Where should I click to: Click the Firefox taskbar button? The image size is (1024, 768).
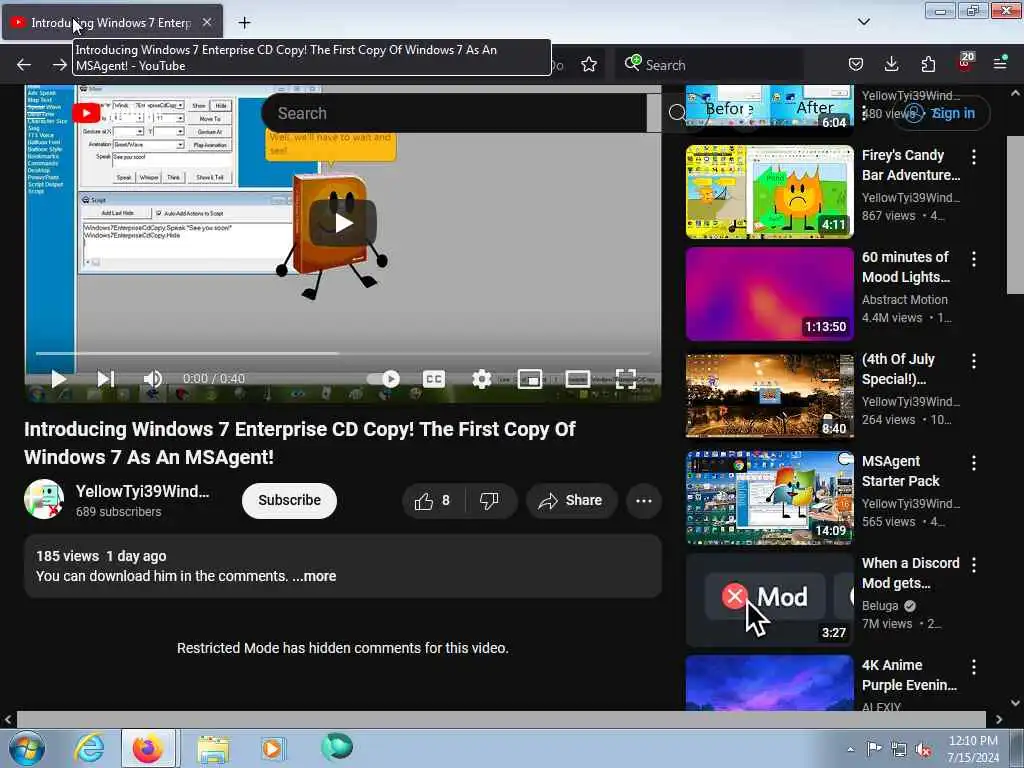pyautogui.click(x=148, y=748)
